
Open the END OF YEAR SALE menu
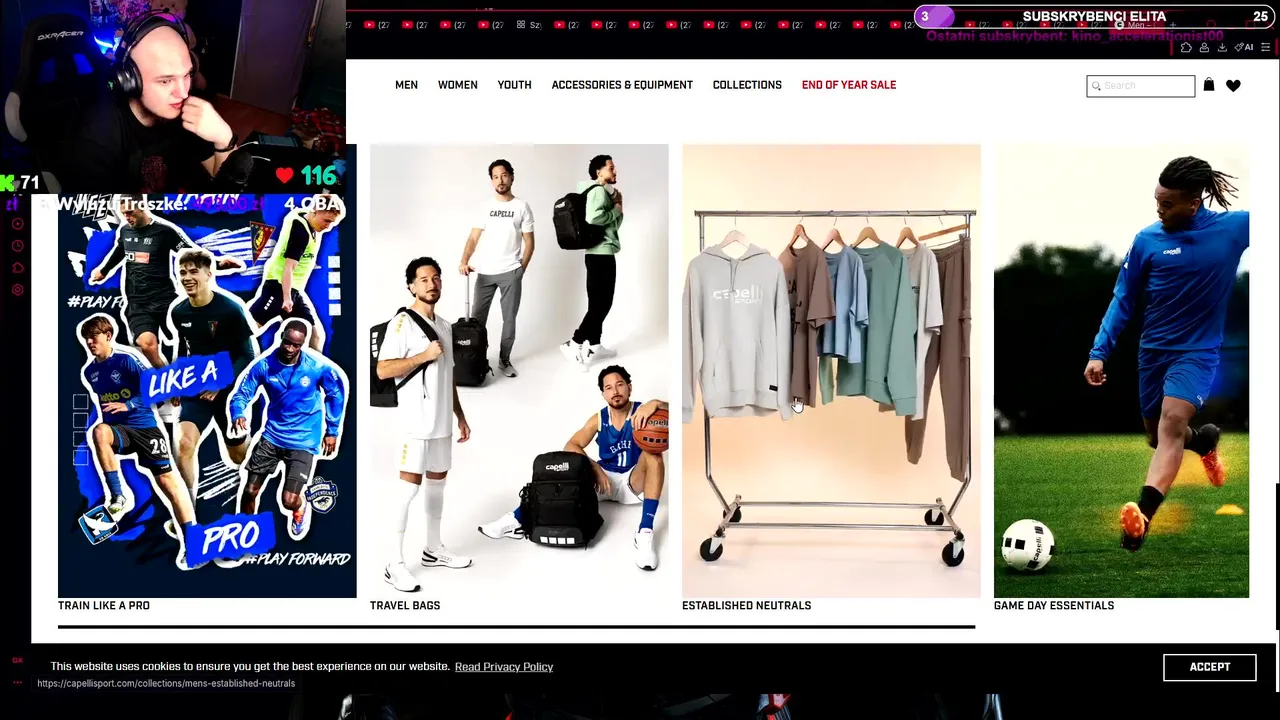[849, 85]
